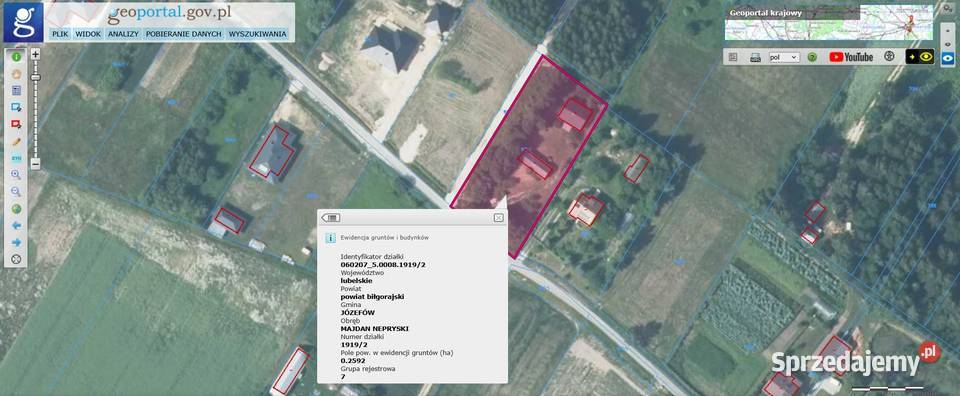Click the 'lubelskie' województwo value
Viewport: 960px width, 396px height.
coord(356,280)
